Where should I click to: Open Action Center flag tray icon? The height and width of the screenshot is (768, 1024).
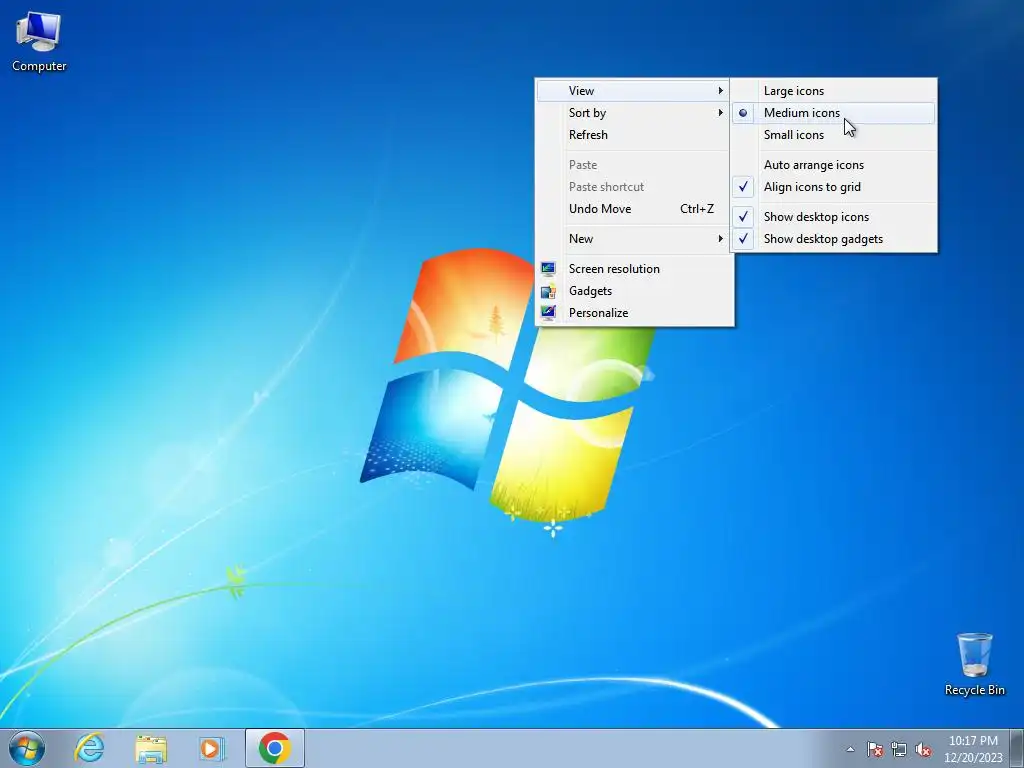[x=874, y=749]
